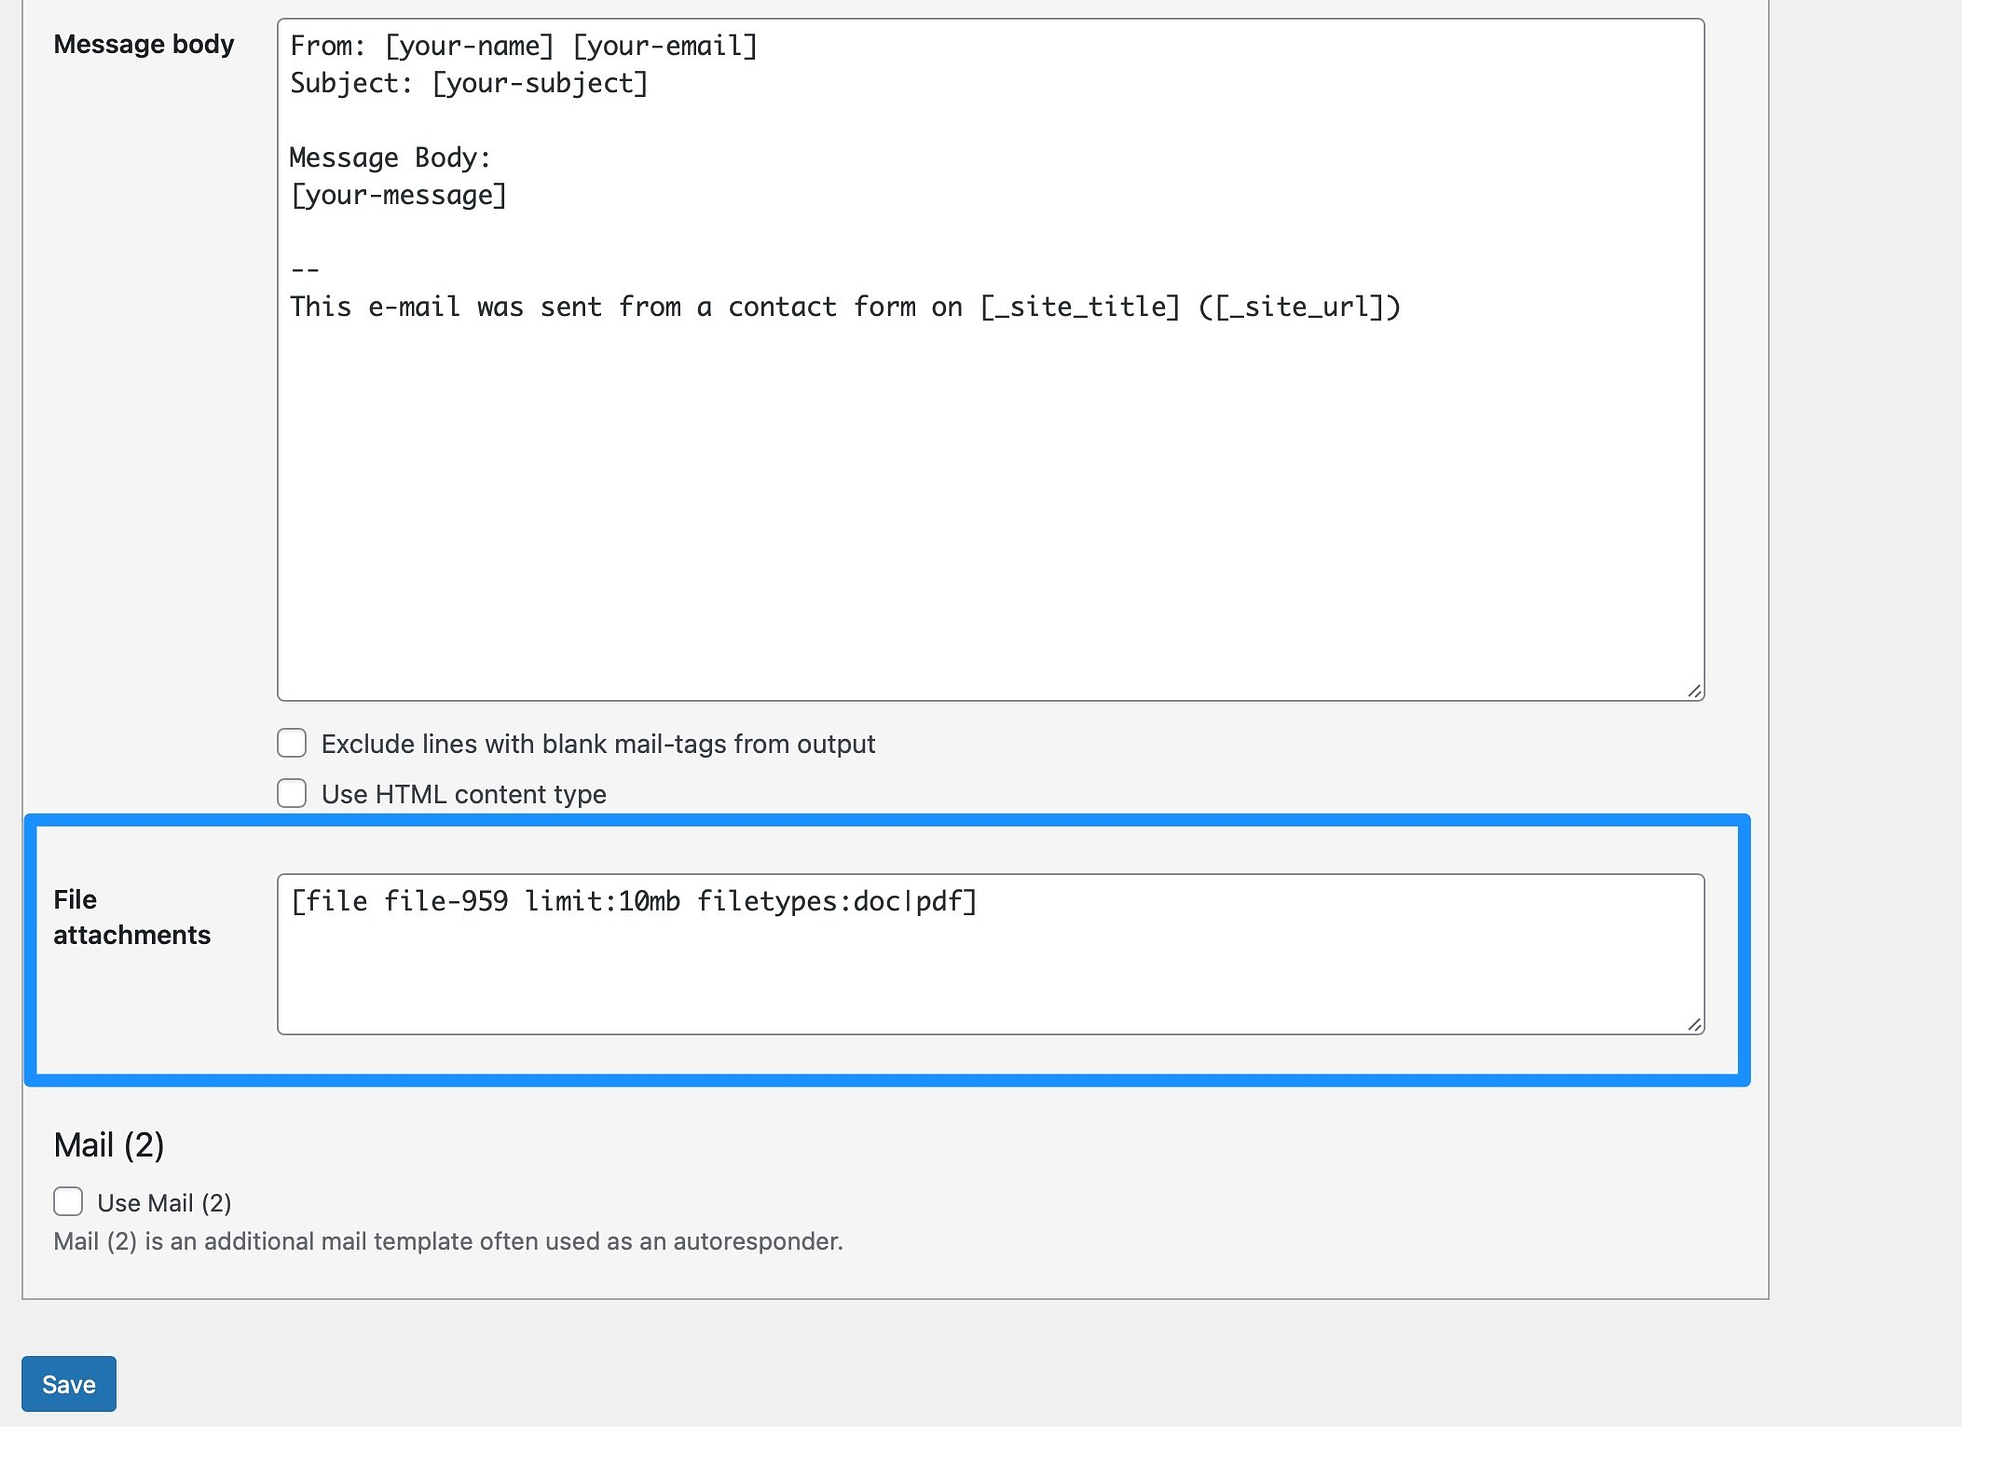
Task: Toggle 'Exclude lines with blank mail-tags' checkbox
Action: click(292, 744)
